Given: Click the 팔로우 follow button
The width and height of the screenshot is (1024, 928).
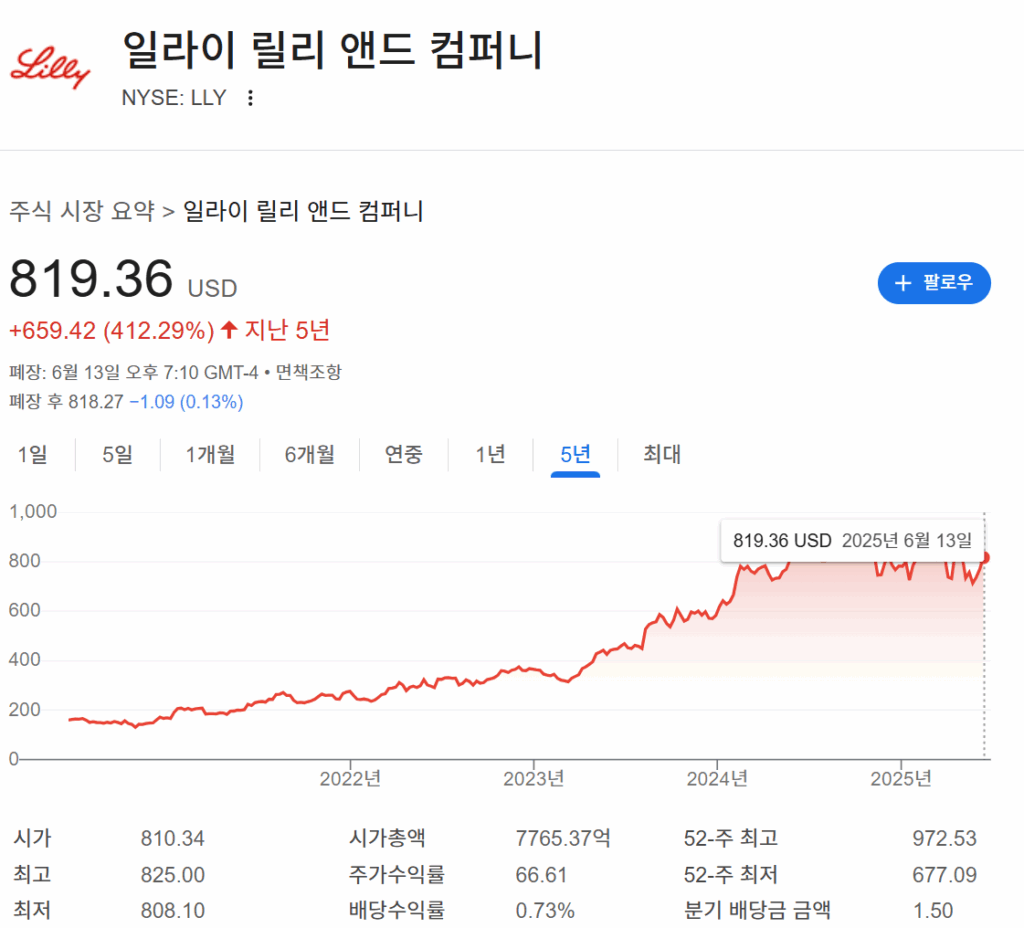Looking at the screenshot, I should pyautogui.click(x=934, y=283).
